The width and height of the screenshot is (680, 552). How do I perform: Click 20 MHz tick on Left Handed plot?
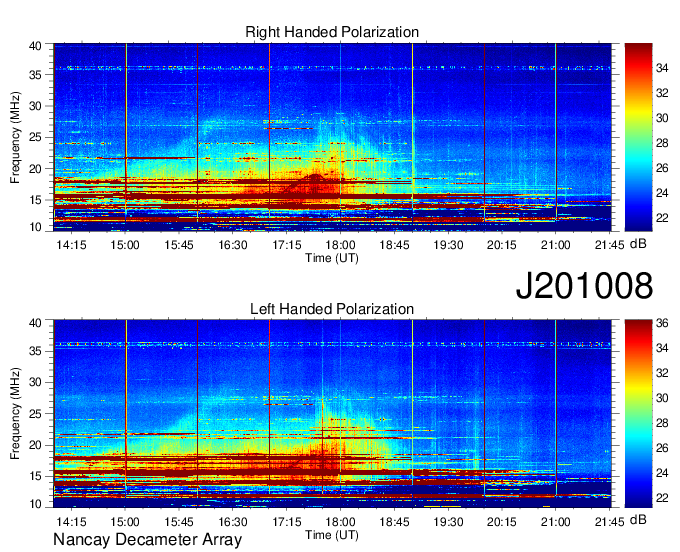[x=35, y=445]
